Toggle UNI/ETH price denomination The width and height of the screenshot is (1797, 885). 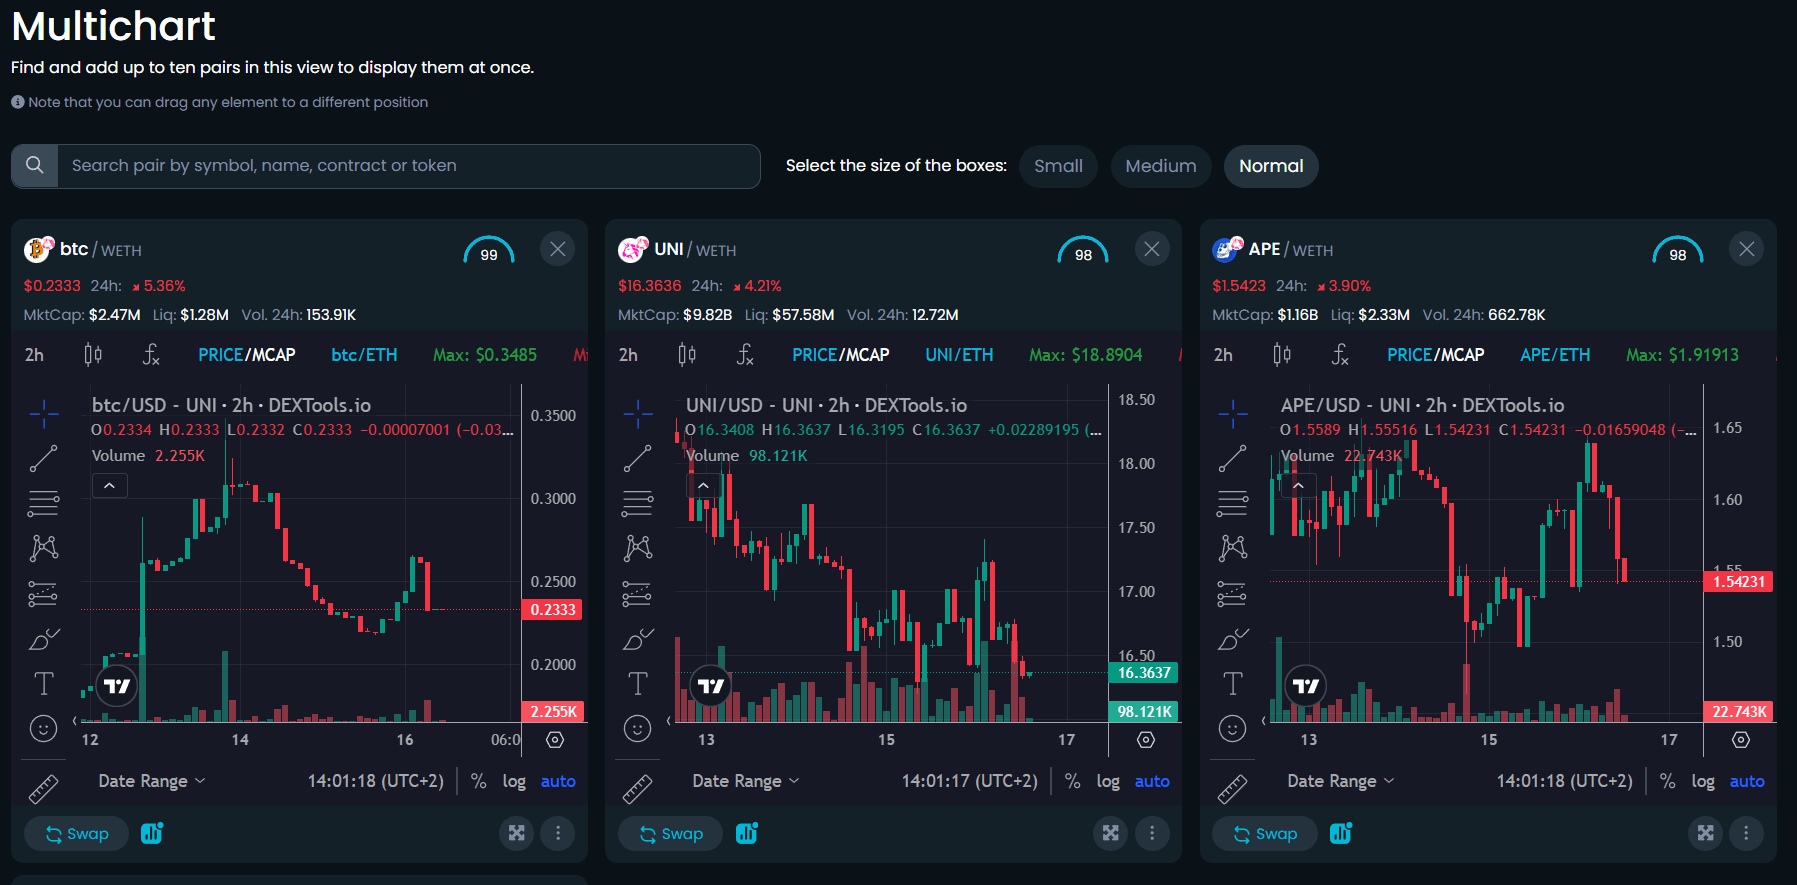click(x=959, y=355)
